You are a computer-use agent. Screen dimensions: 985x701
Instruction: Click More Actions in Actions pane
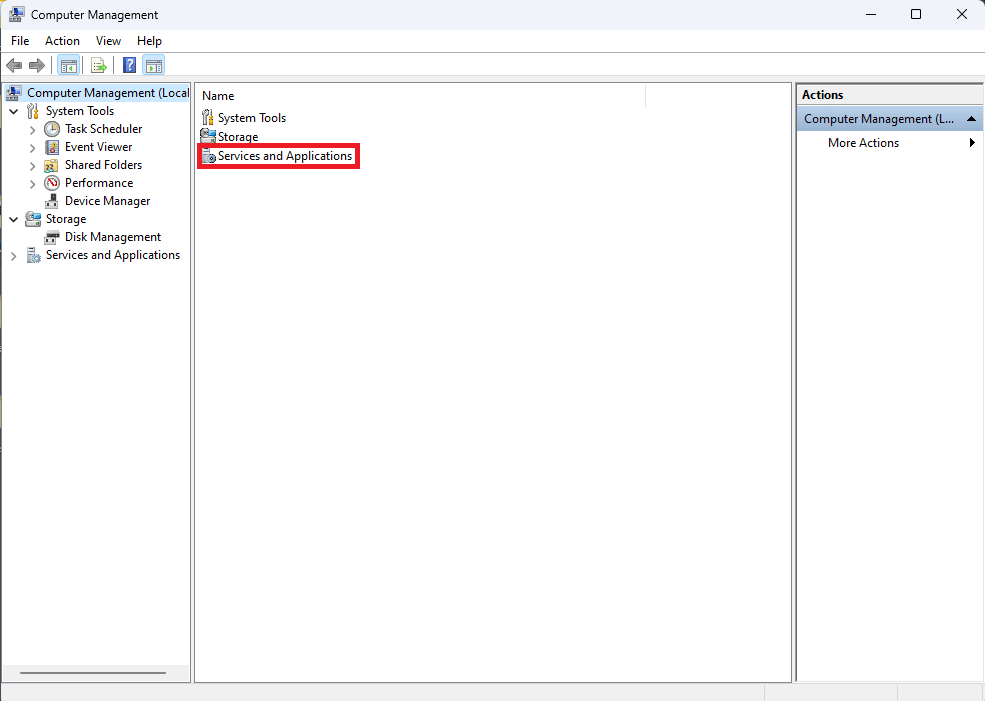(863, 143)
